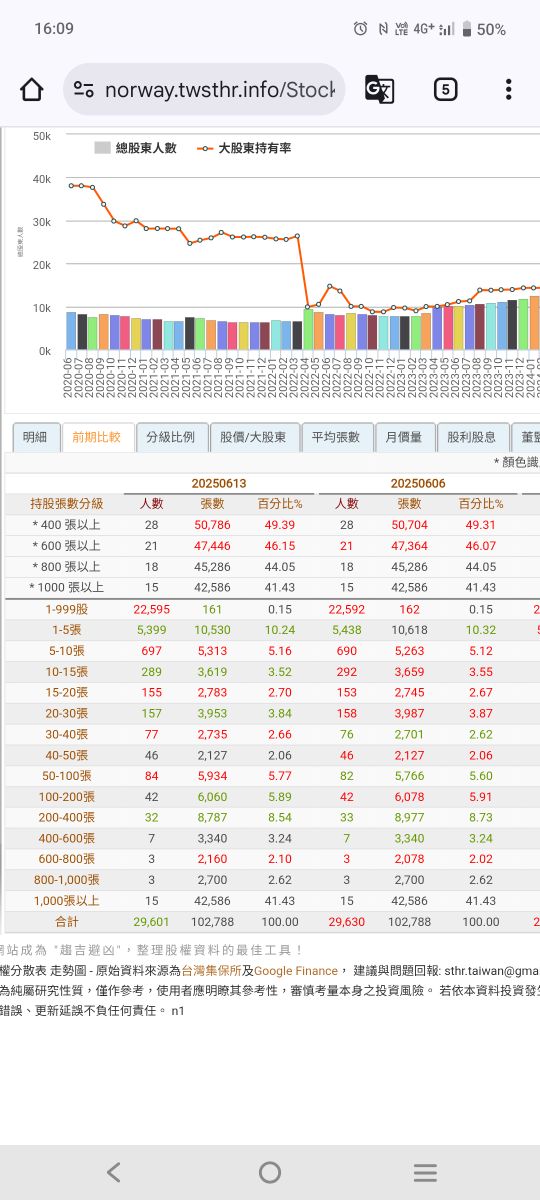
Task: Click the 20250613 date column header
Action: [219, 483]
